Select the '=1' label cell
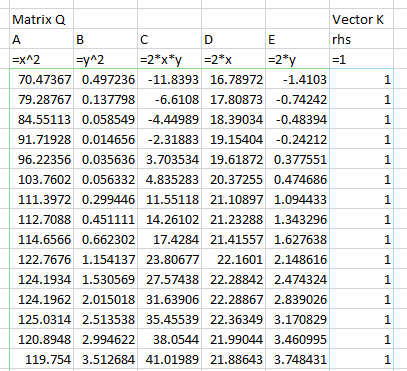 (x=361, y=59)
